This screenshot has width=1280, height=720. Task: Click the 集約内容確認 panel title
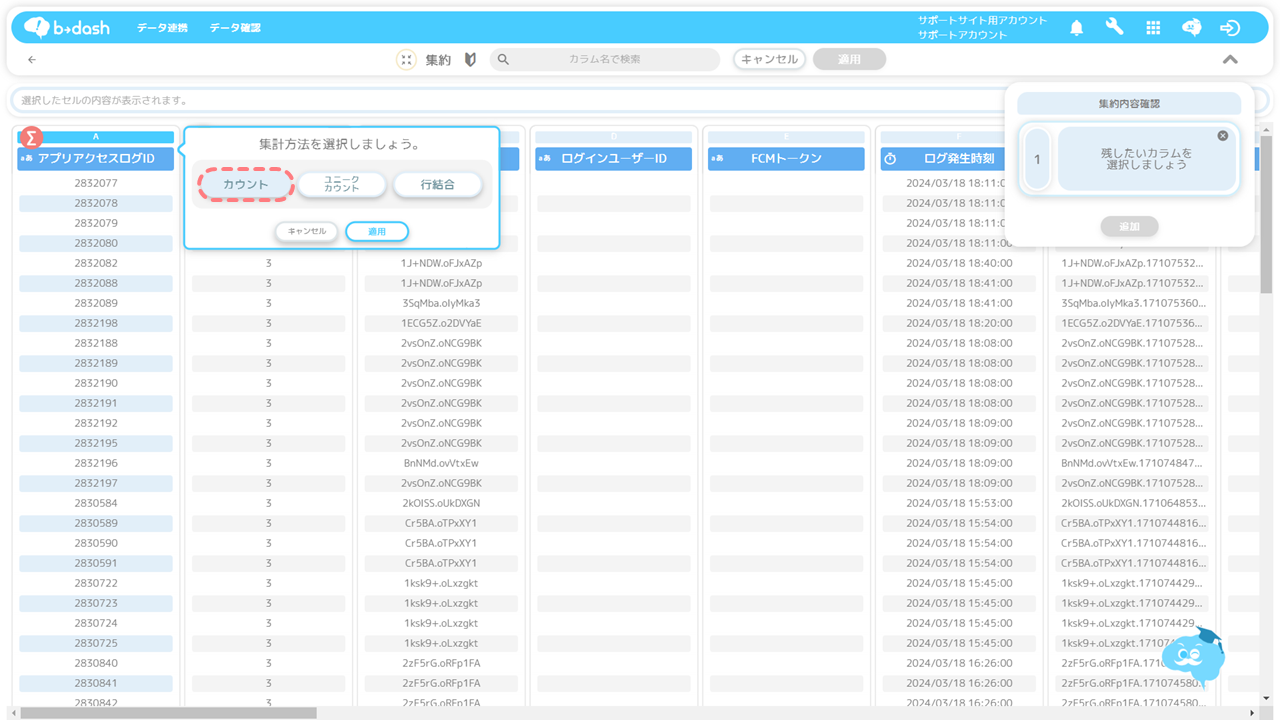(x=1129, y=104)
